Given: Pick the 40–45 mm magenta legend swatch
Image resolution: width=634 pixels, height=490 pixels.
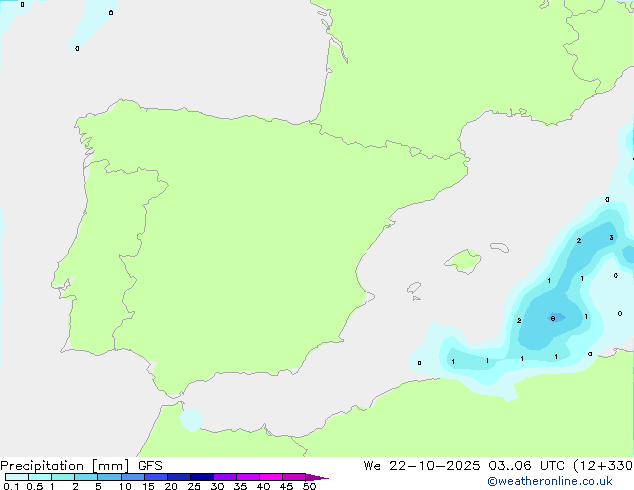Looking at the screenshot, I should point(271,477).
